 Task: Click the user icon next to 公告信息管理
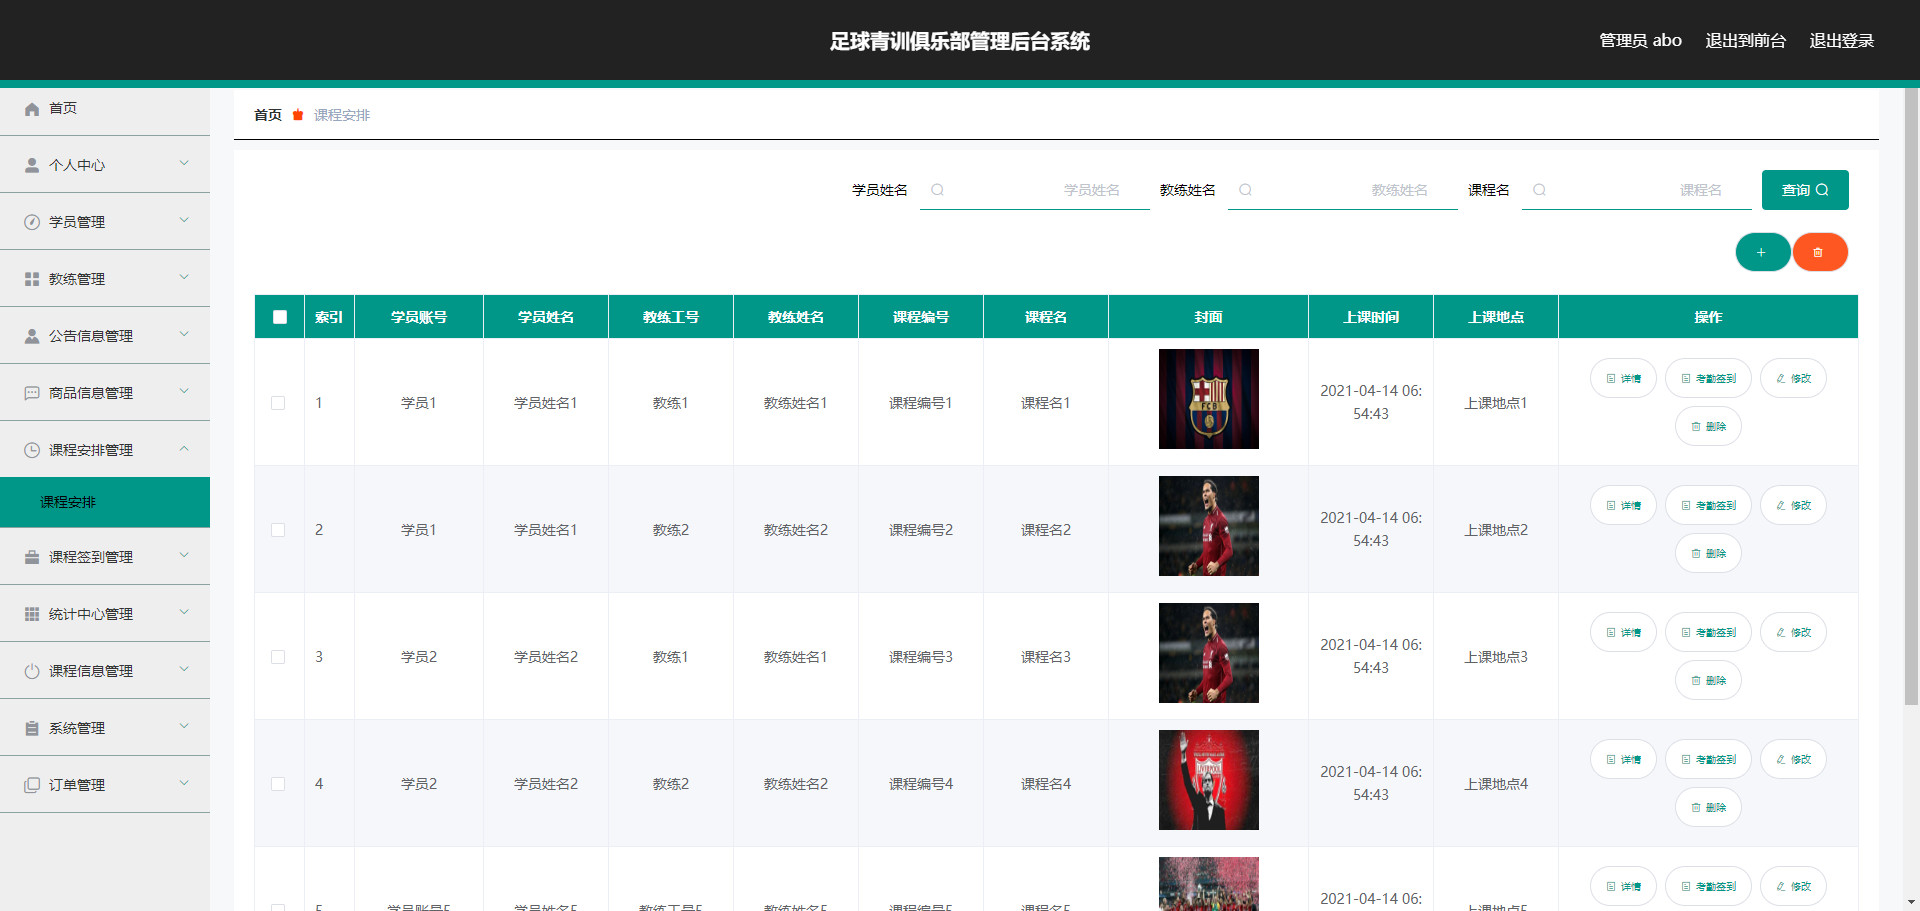pyautogui.click(x=32, y=336)
